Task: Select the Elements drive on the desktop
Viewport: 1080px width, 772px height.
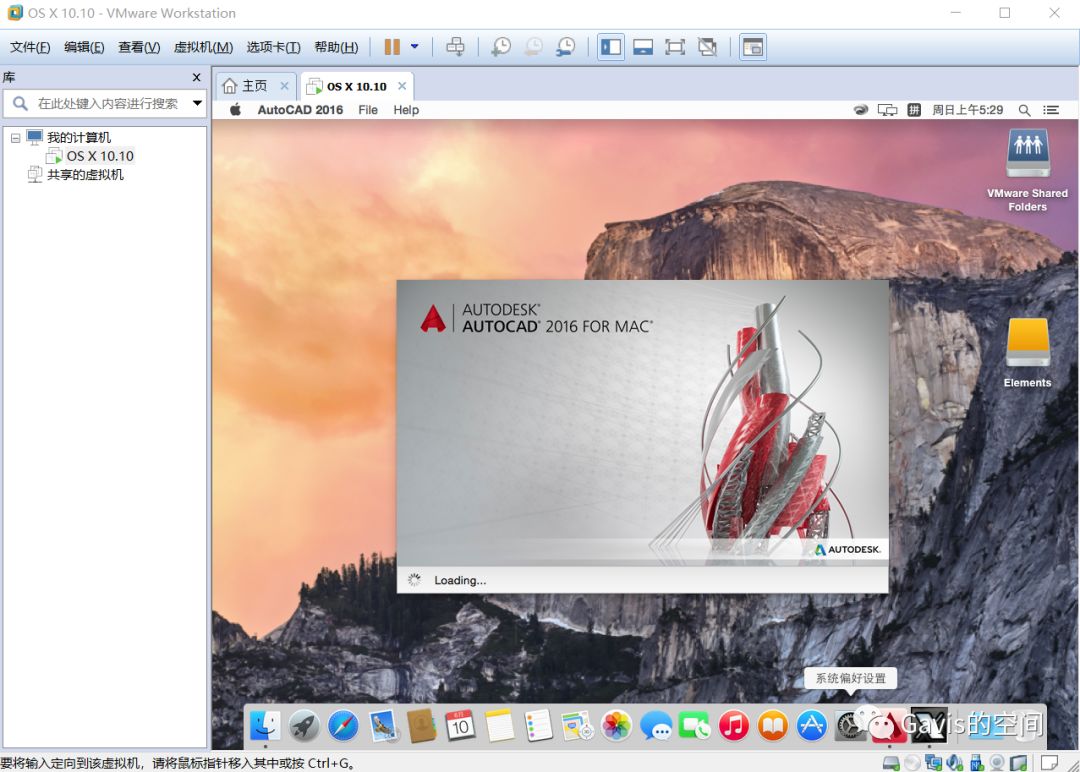Action: [x=1028, y=353]
